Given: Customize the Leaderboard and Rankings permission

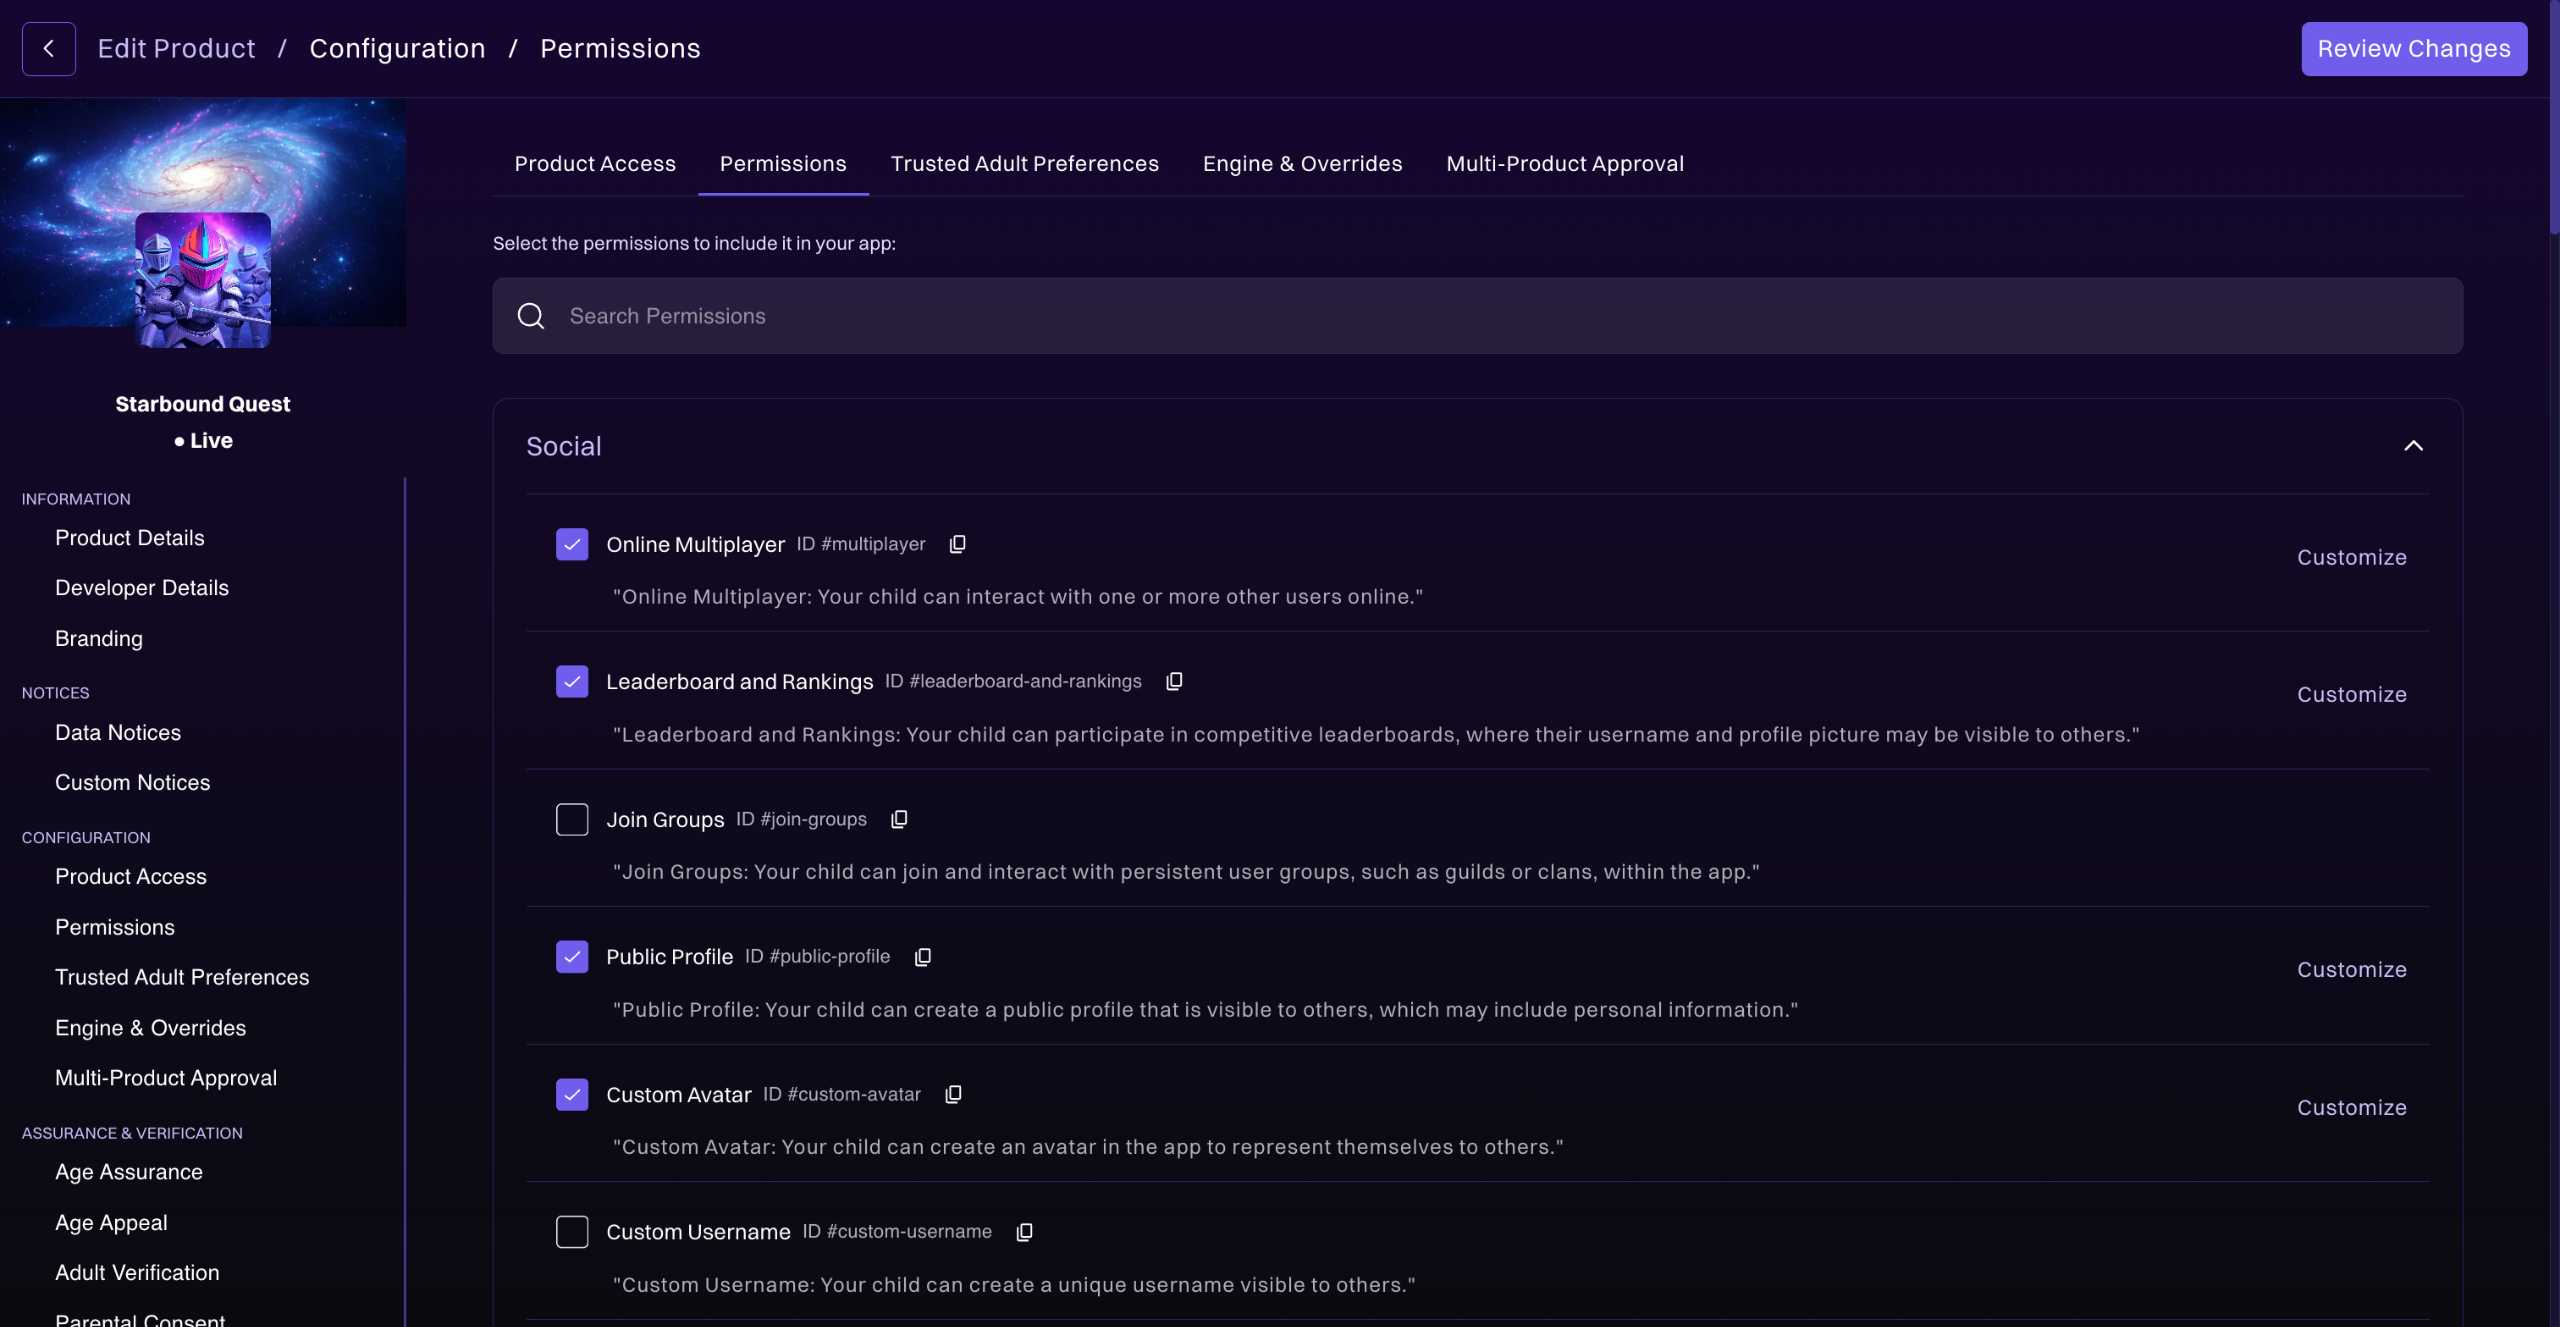Looking at the screenshot, I should coord(2351,694).
